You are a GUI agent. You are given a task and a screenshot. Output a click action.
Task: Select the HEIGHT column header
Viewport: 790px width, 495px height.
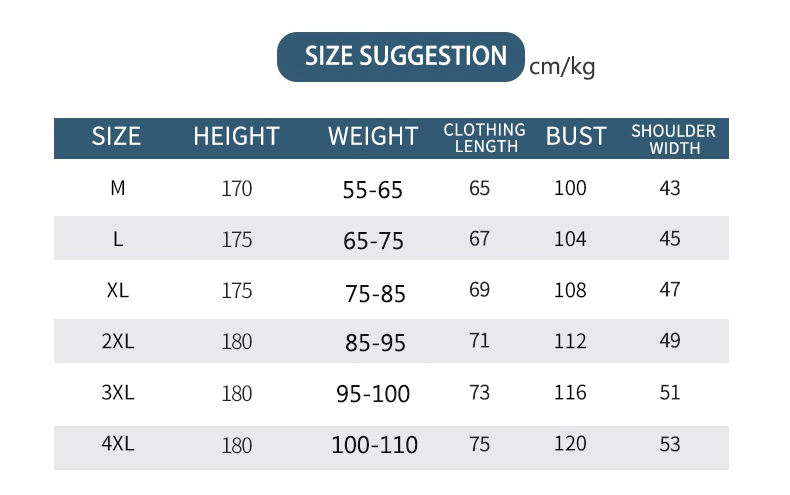236,137
